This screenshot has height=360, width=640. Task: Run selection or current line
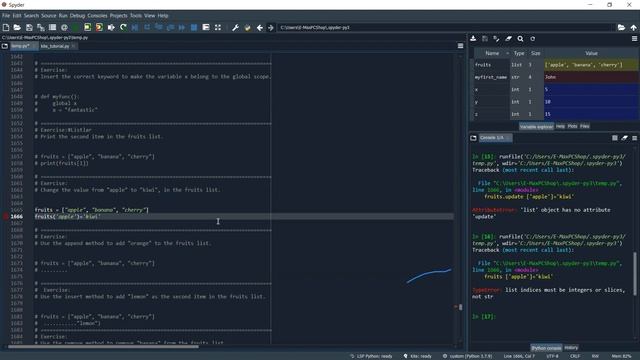pos(111,27)
